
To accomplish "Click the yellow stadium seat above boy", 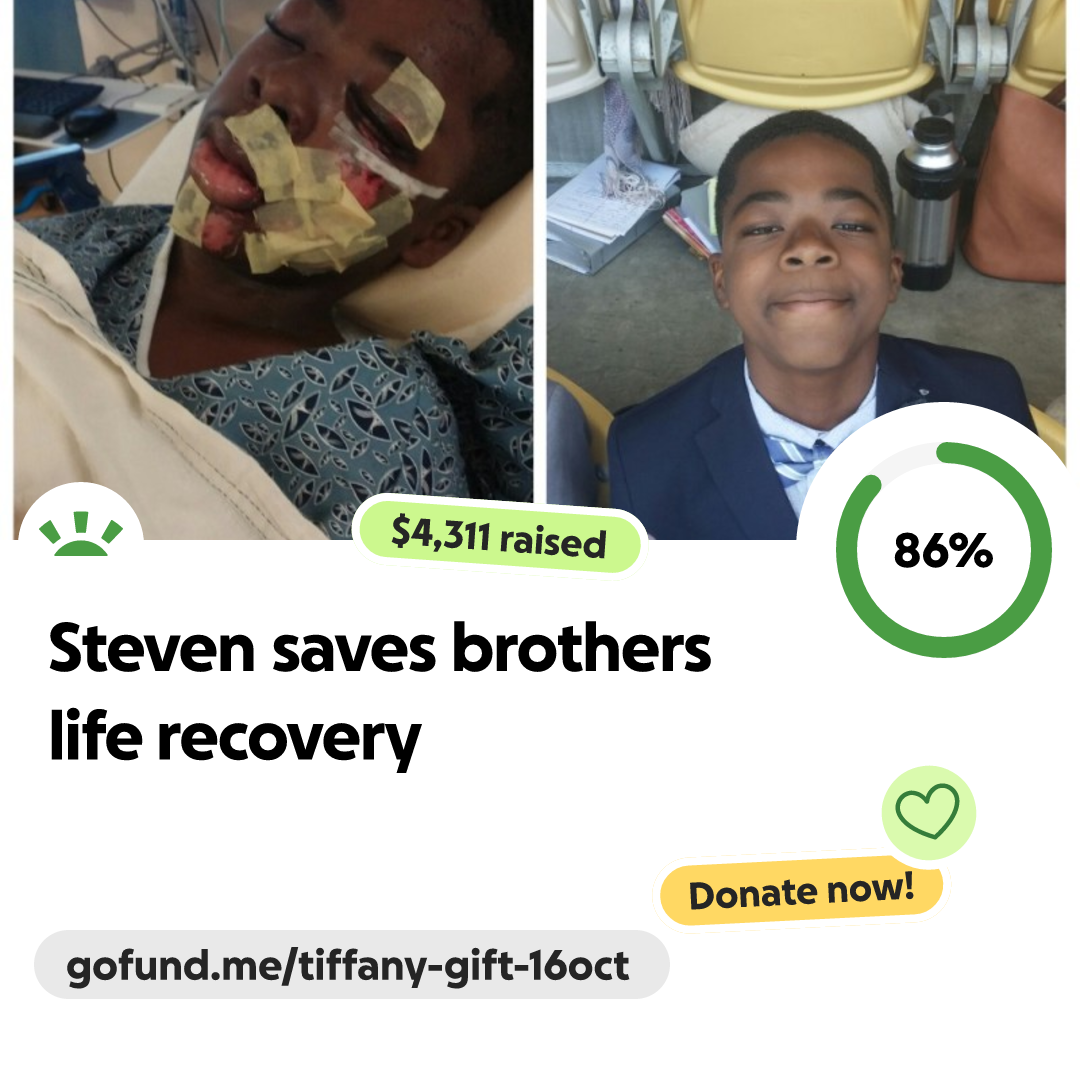I will point(802,48).
